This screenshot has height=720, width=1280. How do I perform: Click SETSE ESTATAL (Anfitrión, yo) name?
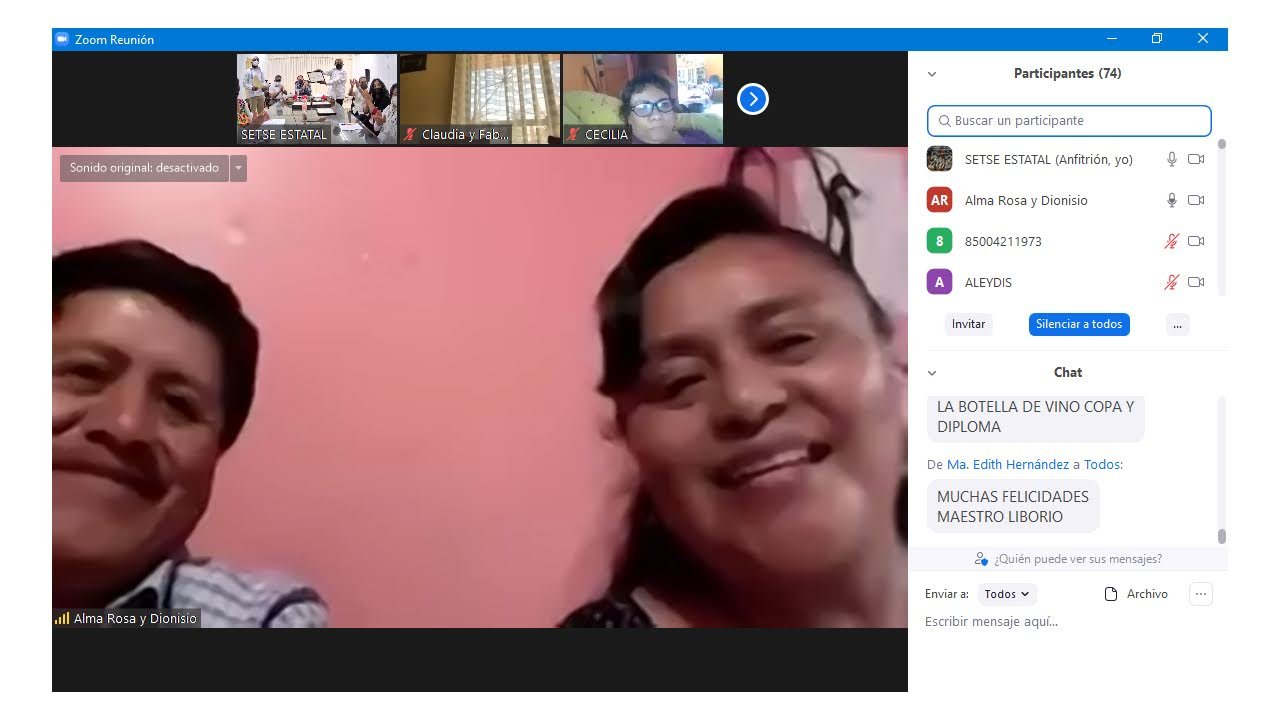[1048, 159]
